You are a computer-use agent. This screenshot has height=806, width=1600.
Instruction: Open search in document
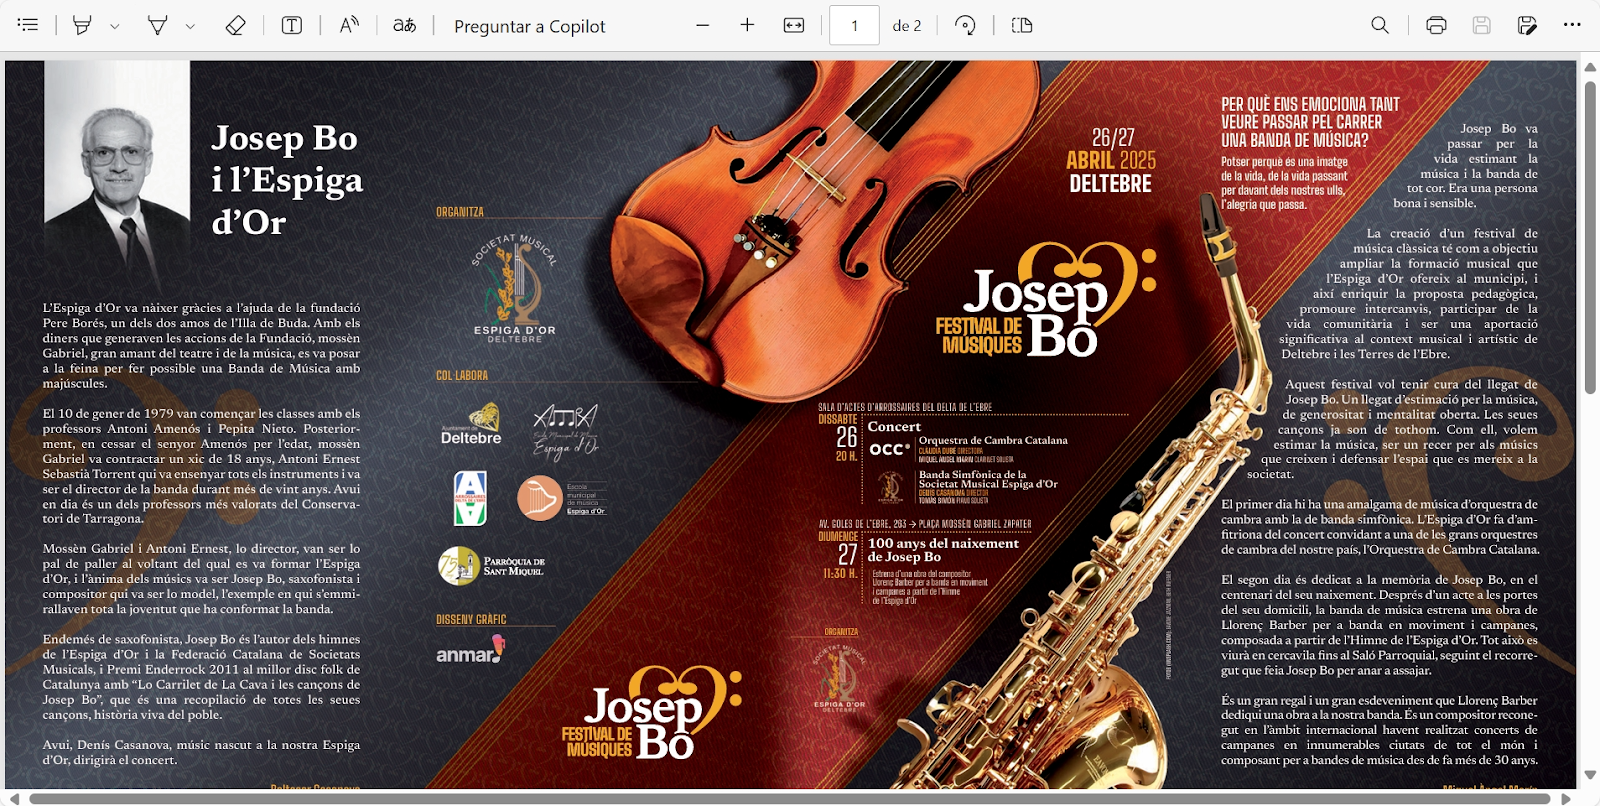[x=1380, y=25]
